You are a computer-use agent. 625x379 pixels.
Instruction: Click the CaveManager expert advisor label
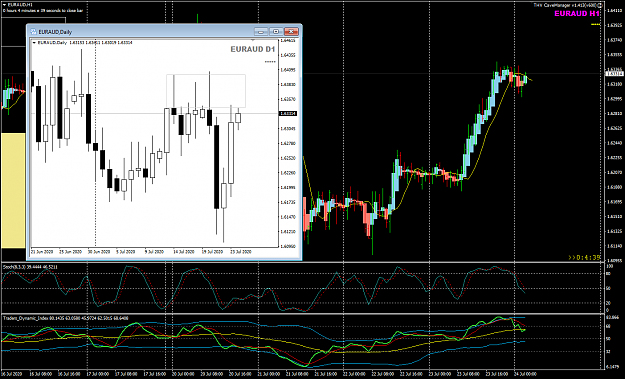[x=565, y=5]
